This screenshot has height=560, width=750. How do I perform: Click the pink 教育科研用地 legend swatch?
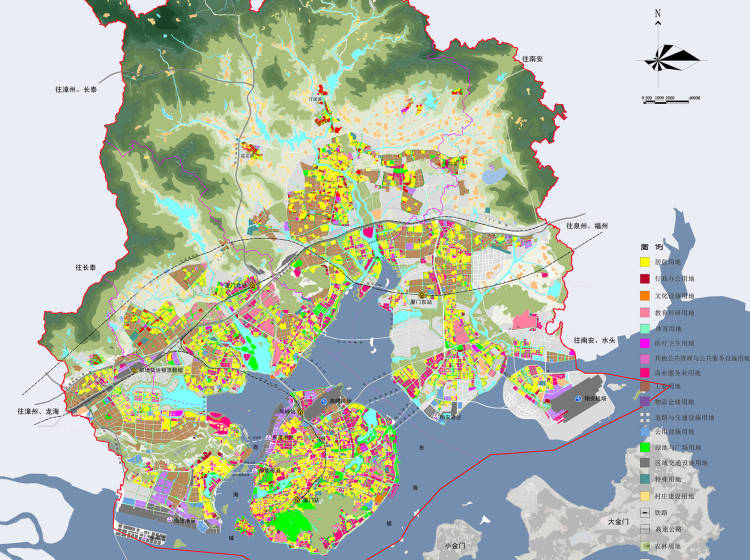click(x=645, y=312)
